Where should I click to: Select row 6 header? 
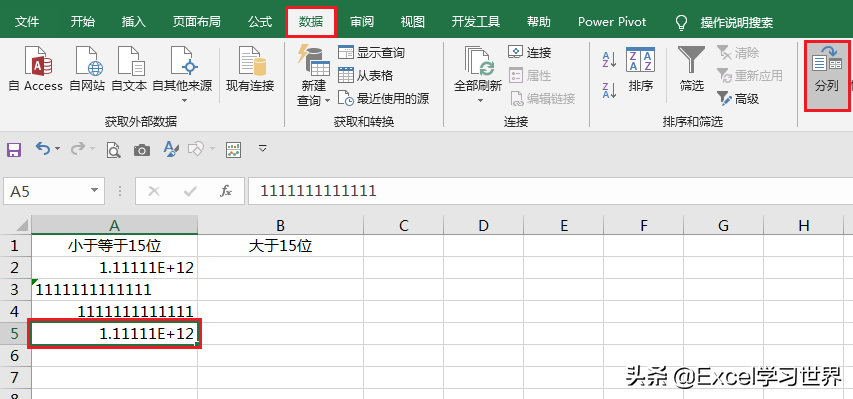click(15, 355)
